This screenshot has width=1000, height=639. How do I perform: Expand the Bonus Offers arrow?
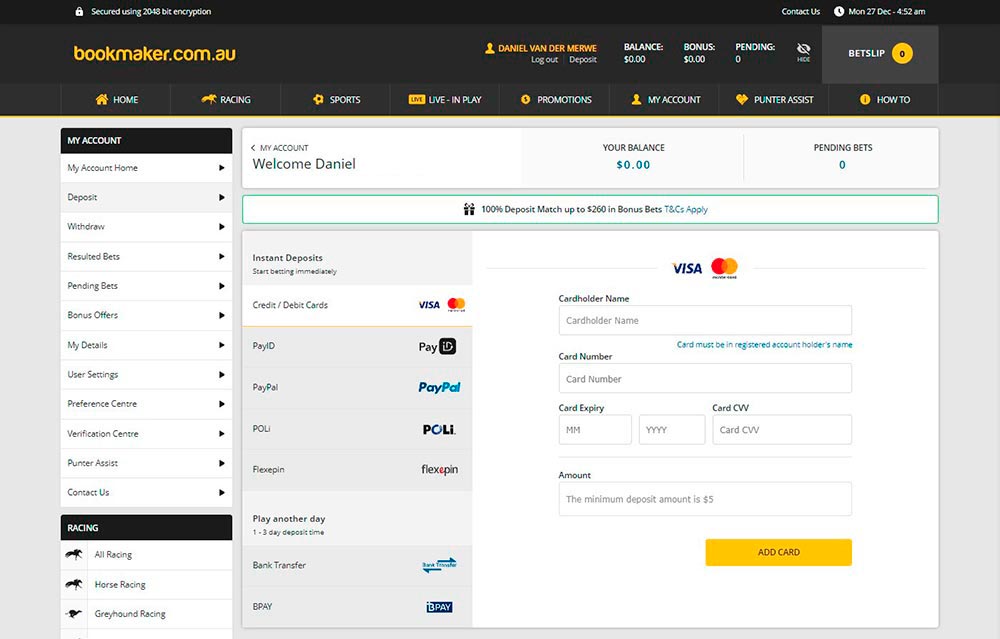(x=221, y=316)
